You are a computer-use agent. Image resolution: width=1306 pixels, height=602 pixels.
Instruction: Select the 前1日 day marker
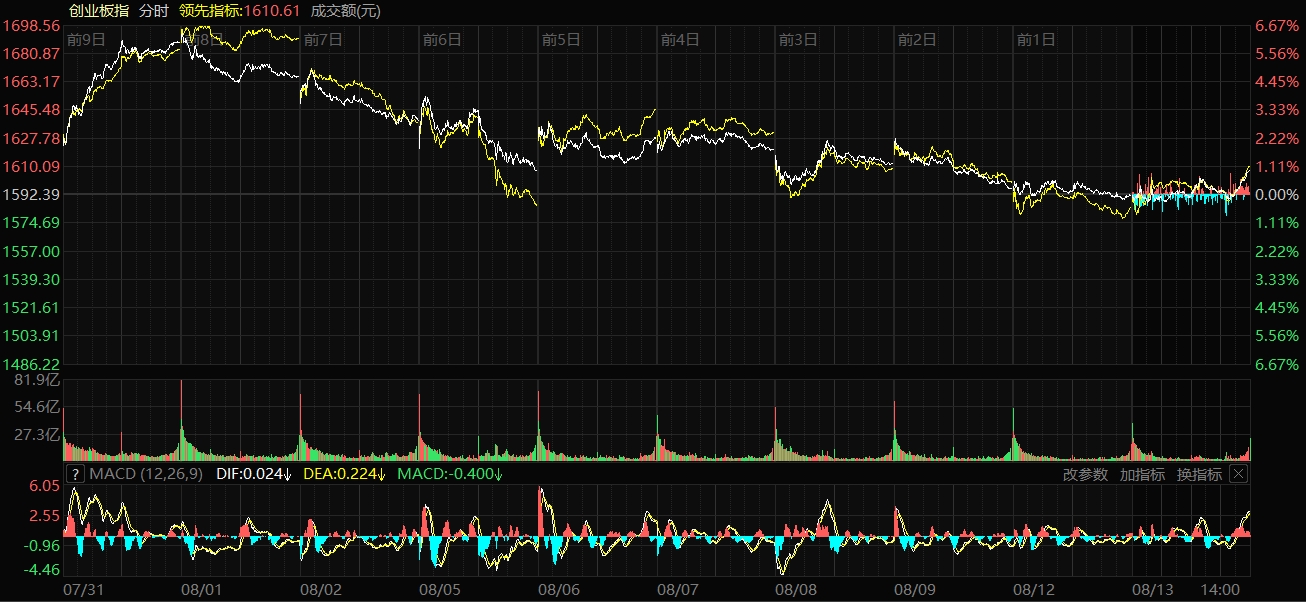pyautogui.click(x=1037, y=40)
